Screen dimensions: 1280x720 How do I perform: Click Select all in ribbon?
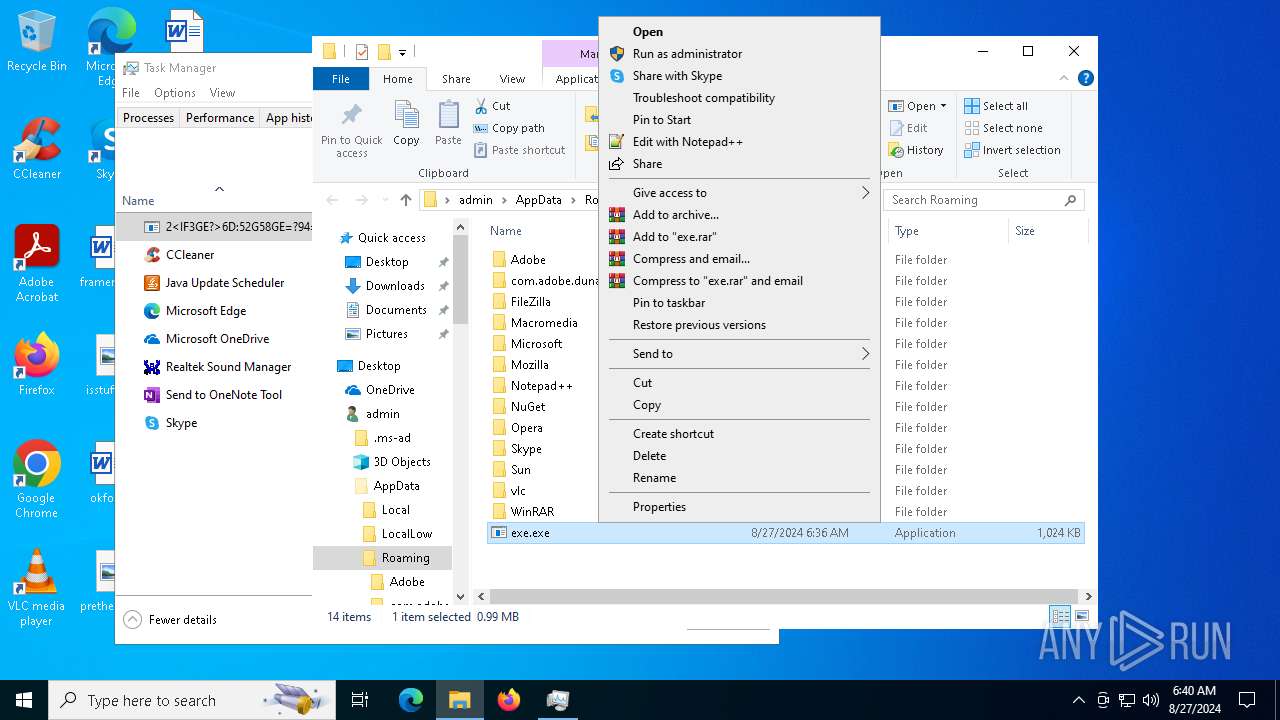[x=996, y=106]
